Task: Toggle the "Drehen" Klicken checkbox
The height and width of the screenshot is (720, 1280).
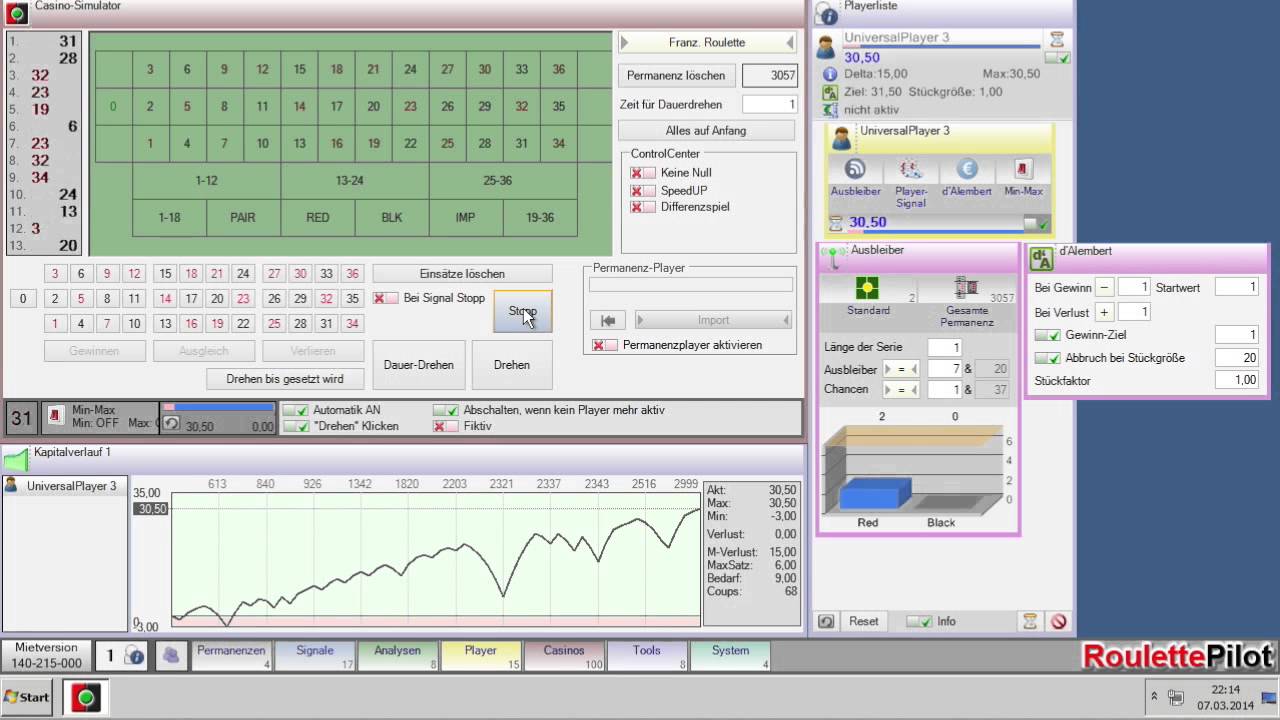Action: pyautogui.click(x=295, y=426)
